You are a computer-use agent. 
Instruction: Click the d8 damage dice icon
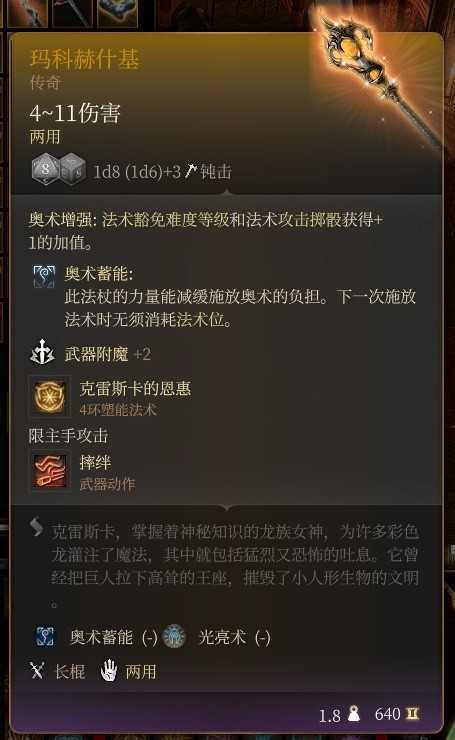pyautogui.click(x=44, y=169)
